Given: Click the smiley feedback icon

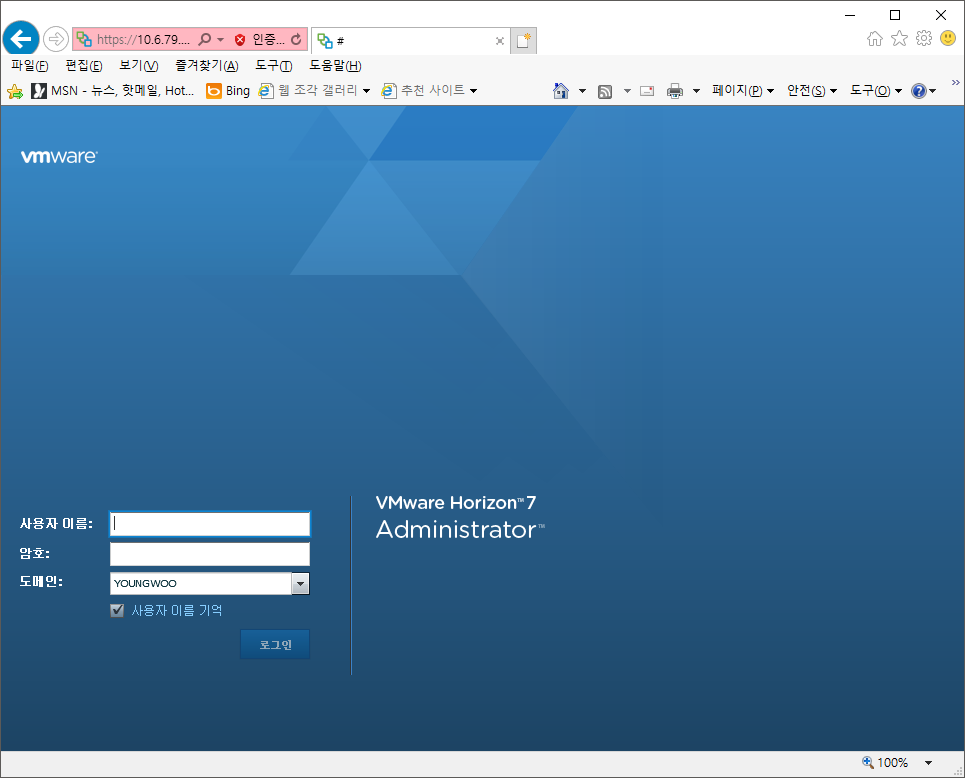Looking at the screenshot, I should point(948,39).
